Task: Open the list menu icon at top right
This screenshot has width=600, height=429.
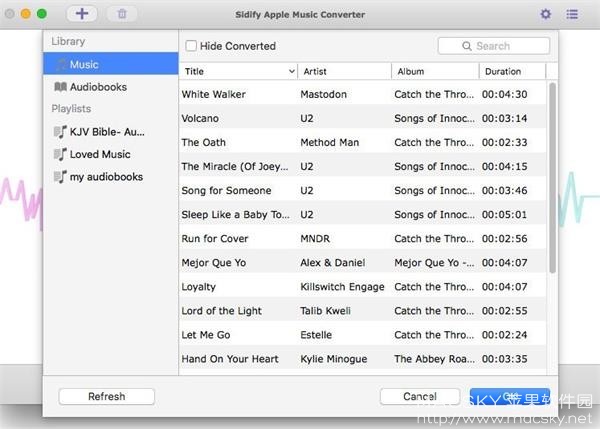Action: [572, 14]
